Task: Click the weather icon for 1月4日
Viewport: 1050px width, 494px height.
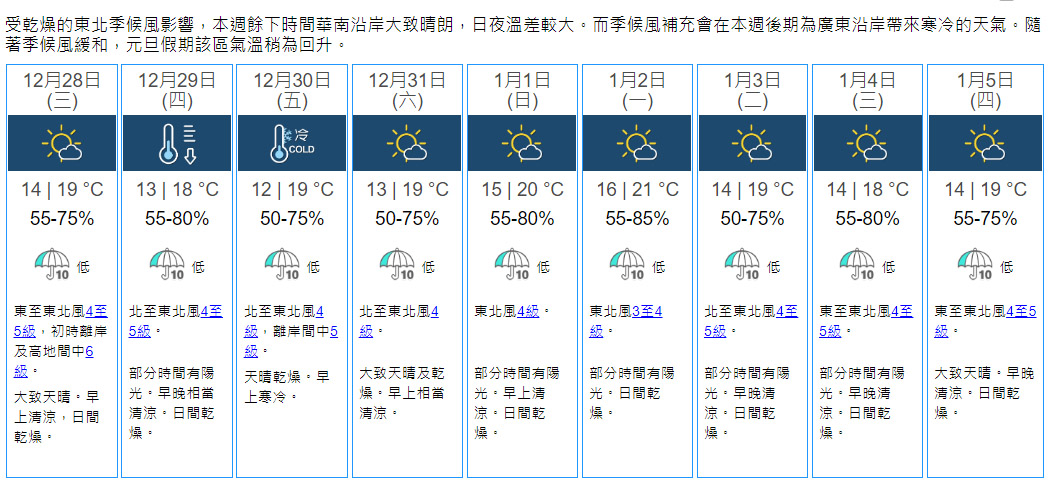Action: [x=868, y=144]
